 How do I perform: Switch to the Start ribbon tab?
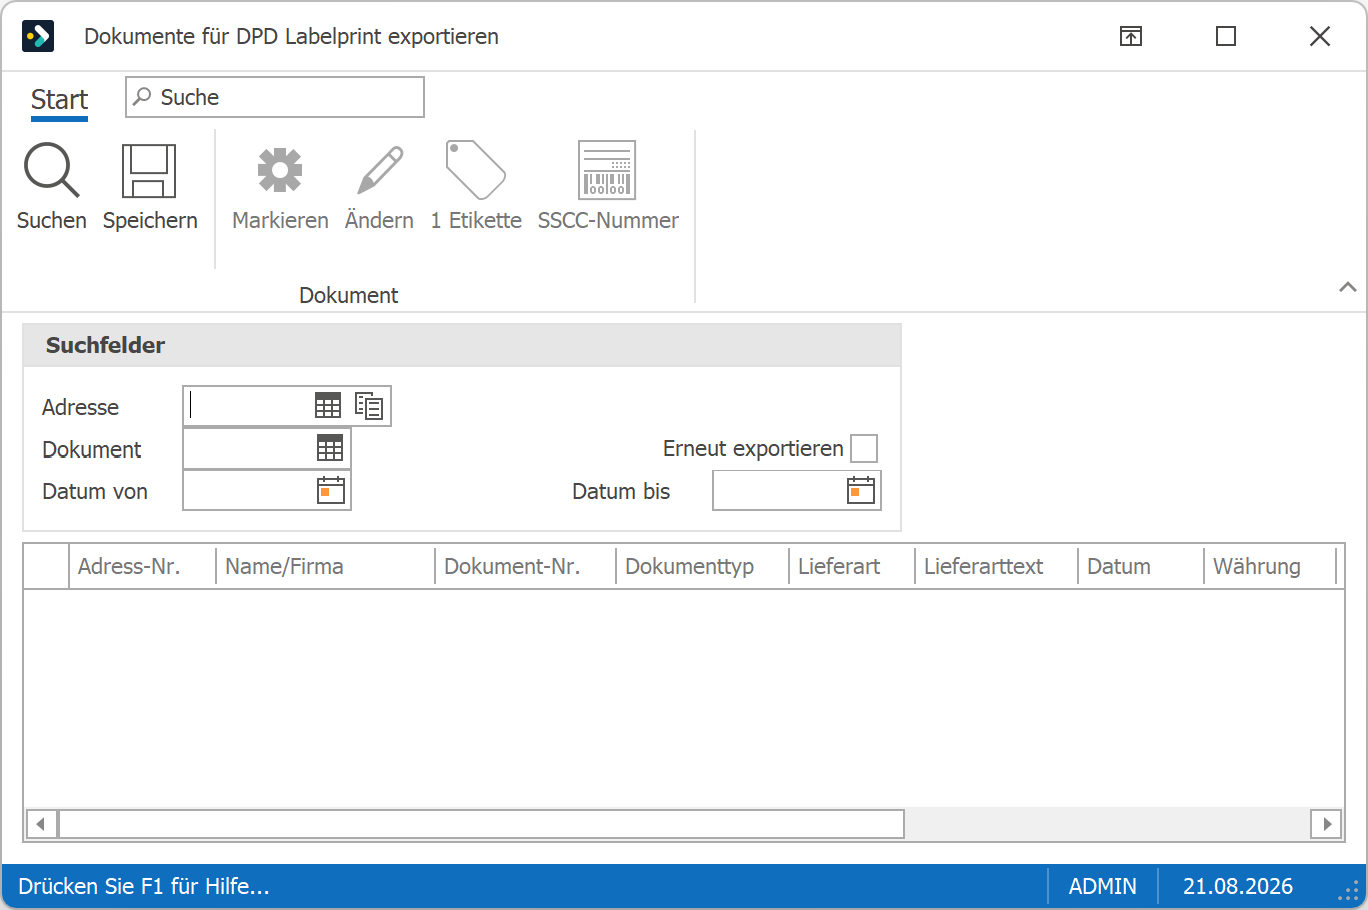point(59,100)
